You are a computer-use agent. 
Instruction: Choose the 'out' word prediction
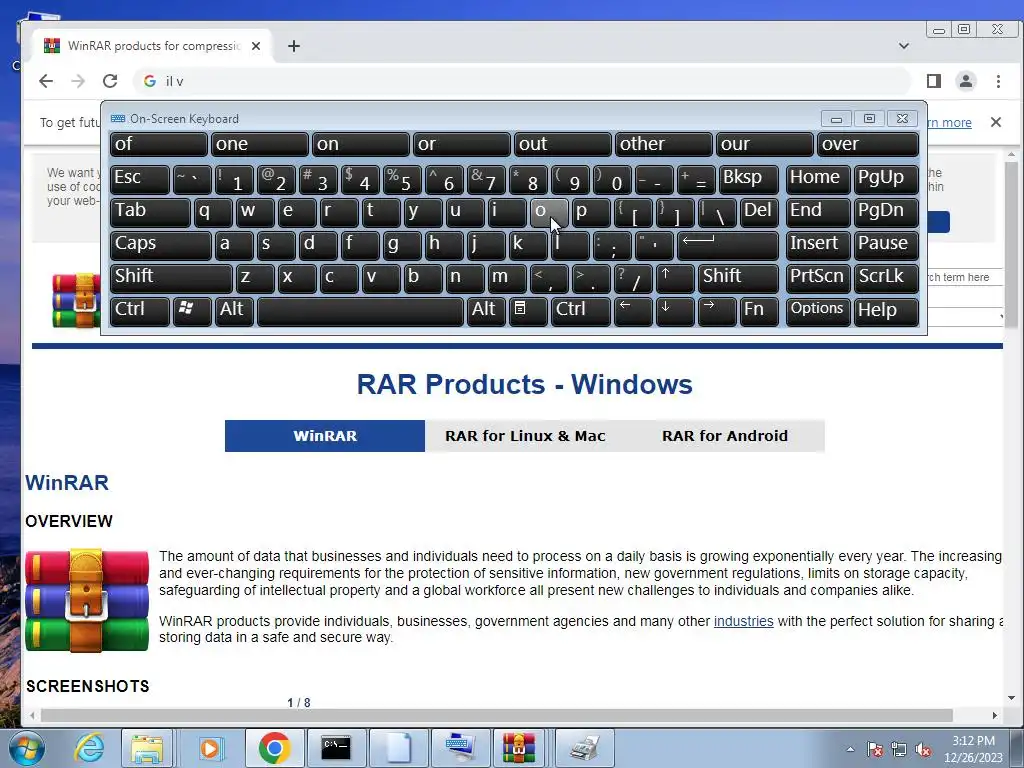562,144
